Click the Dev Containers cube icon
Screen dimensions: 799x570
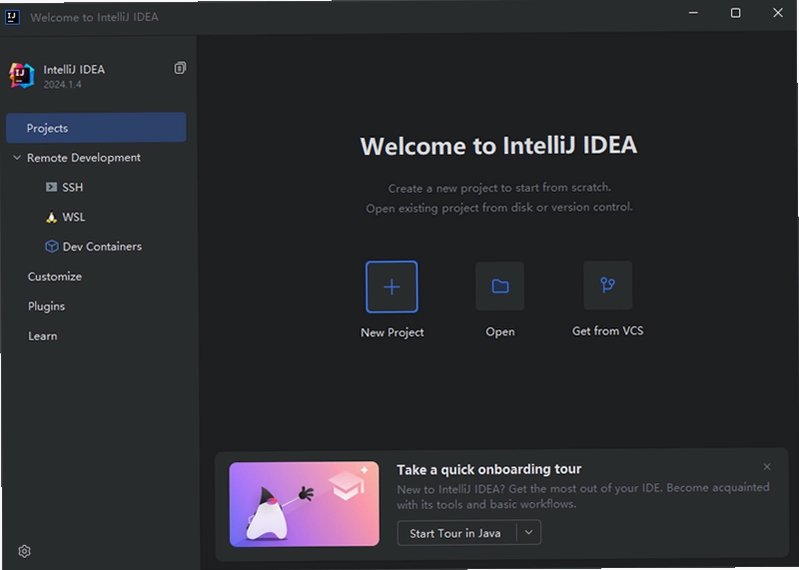(x=51, y=247)
